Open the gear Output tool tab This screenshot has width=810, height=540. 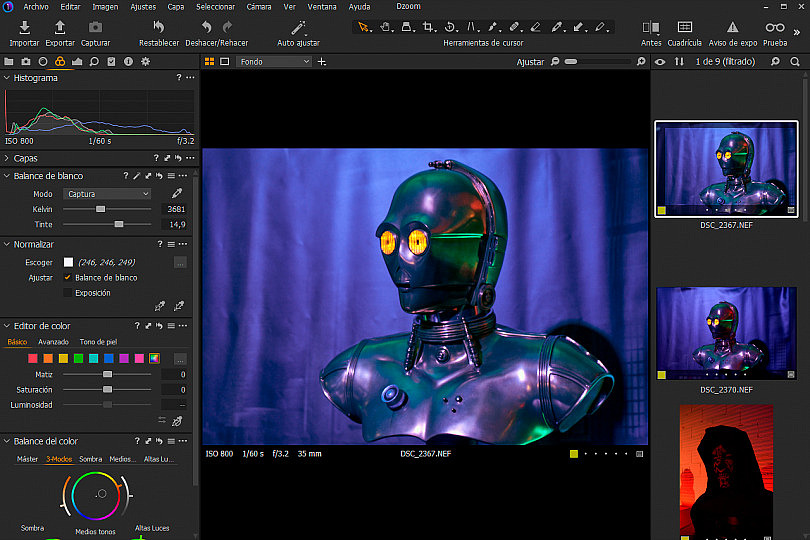click(146, 61)
